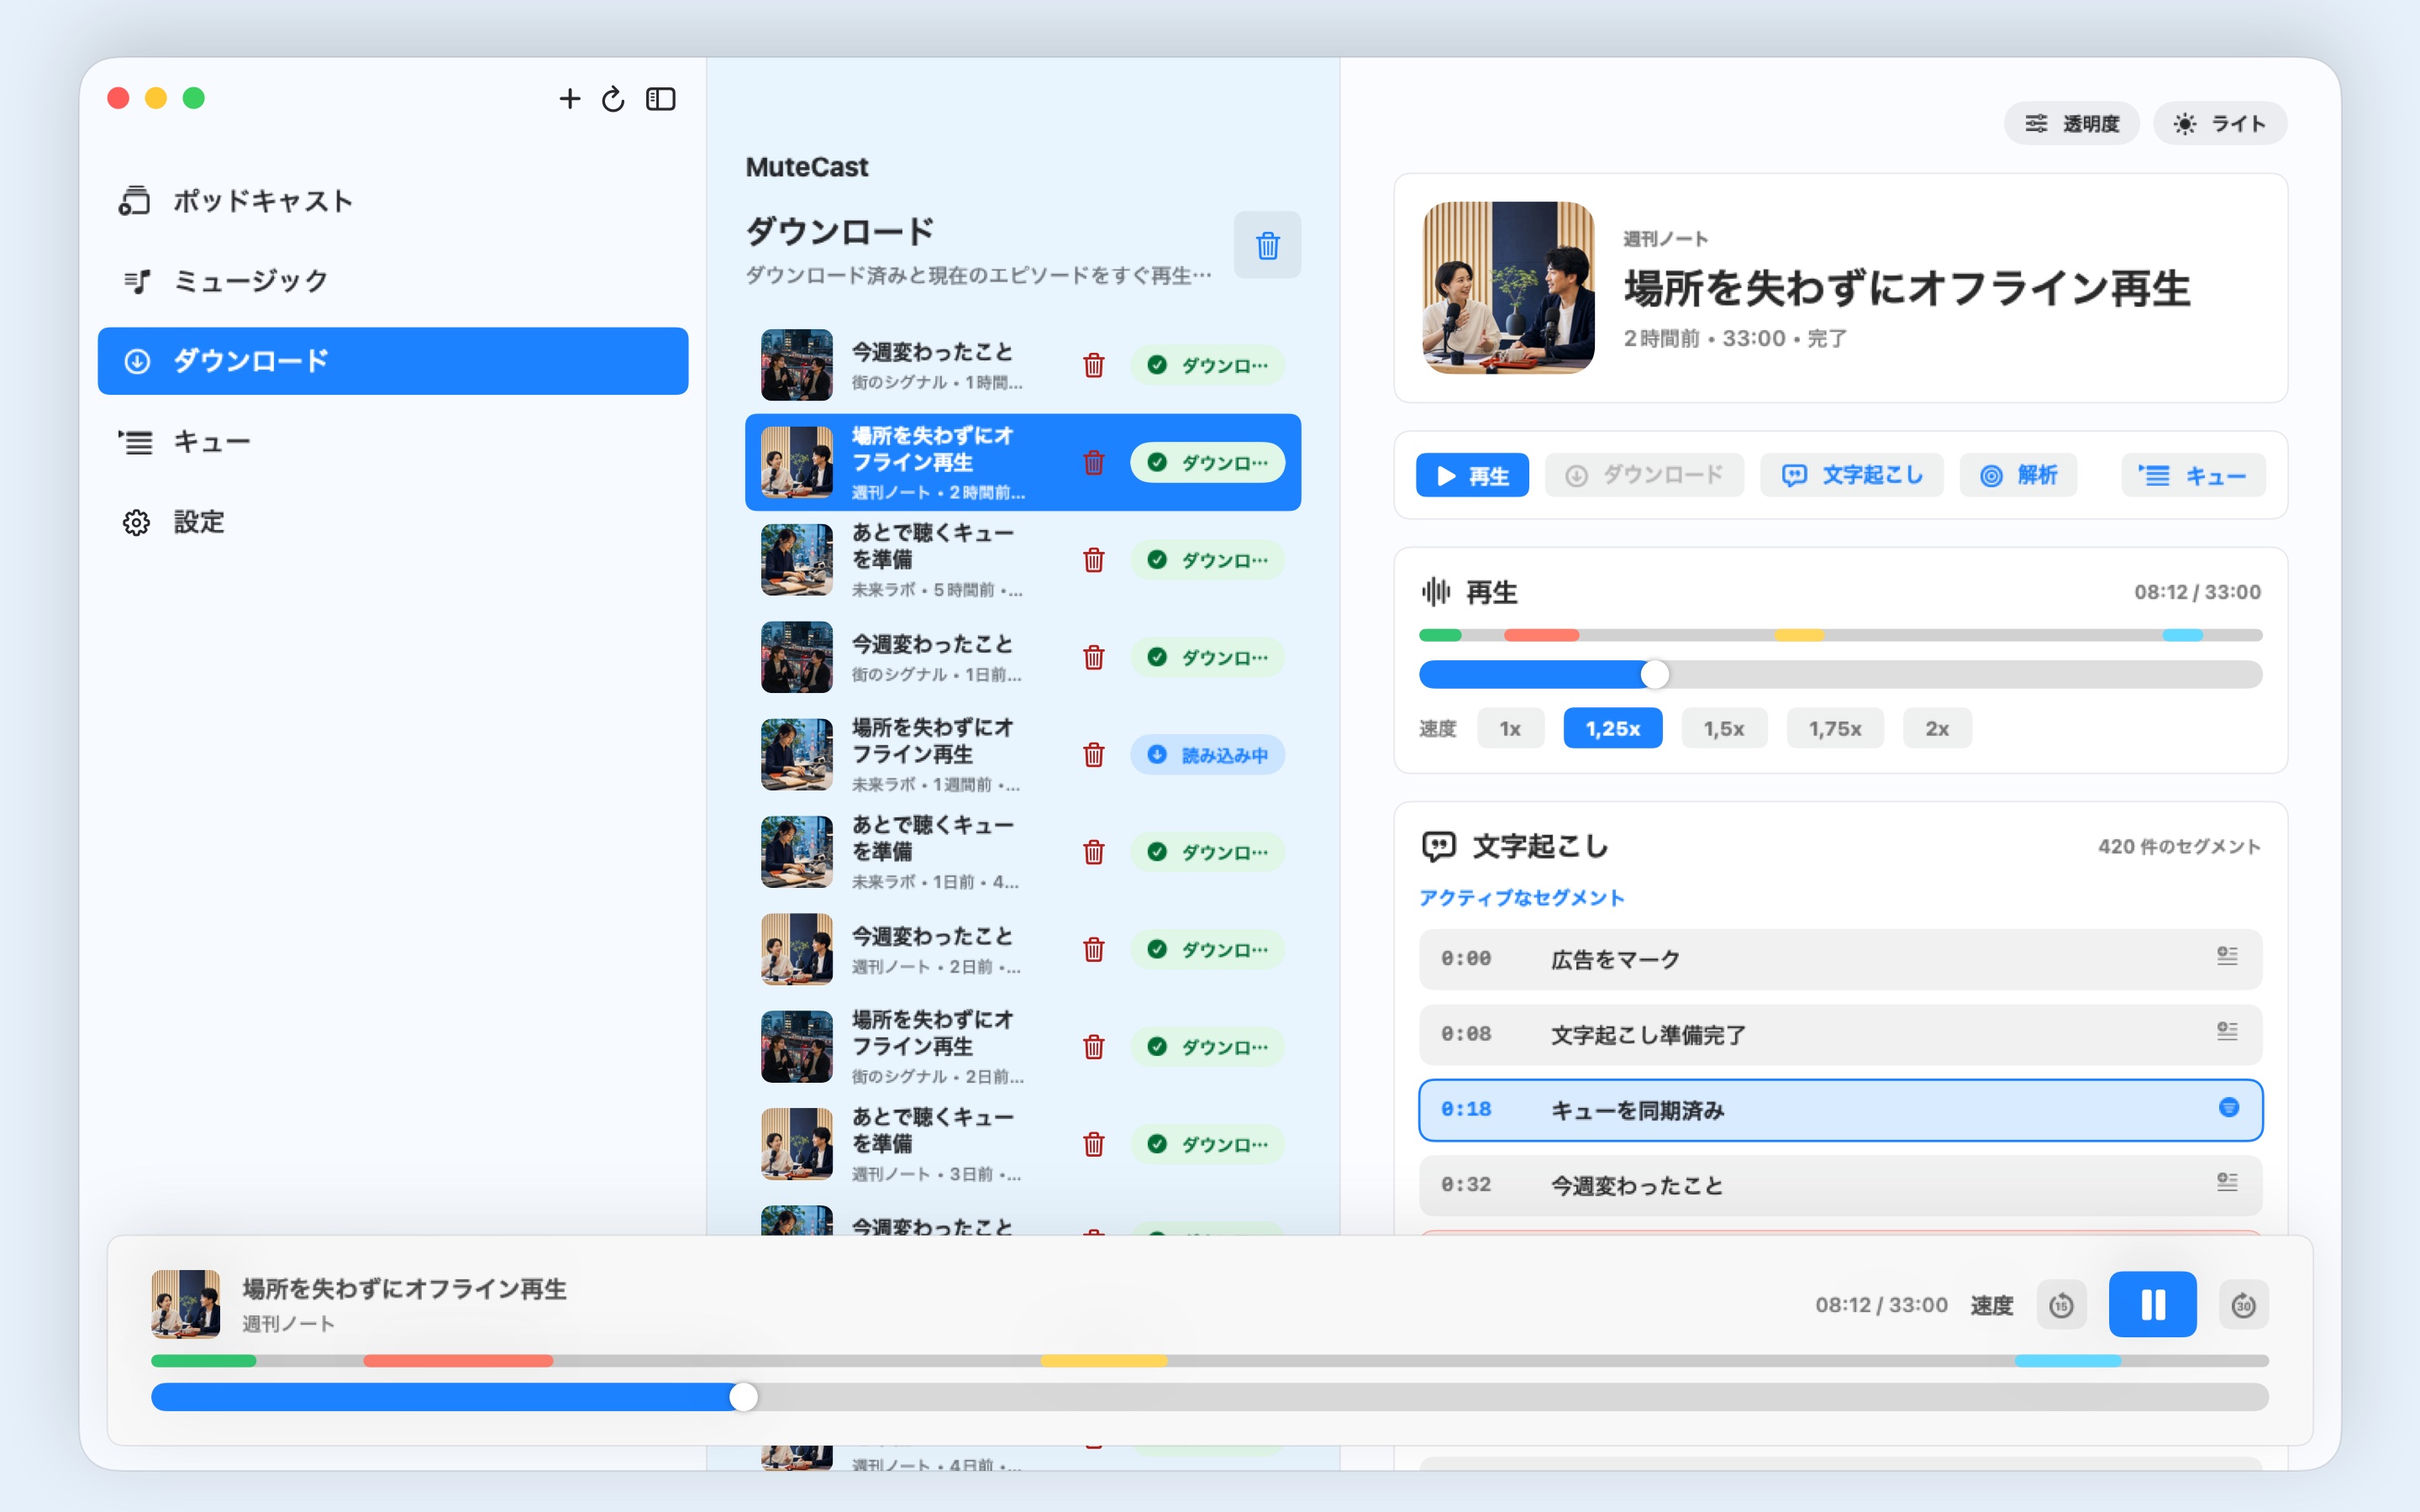Click the ダウンロード badge on the 未来ラボ 5時間前 row
This screenshot has width=2420, height=1512.
tap(1207, 559)
